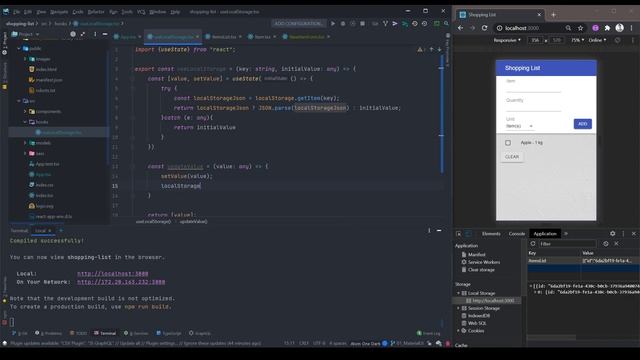Open a new Chrome tab
640x360 pixels.
(553, 15)
